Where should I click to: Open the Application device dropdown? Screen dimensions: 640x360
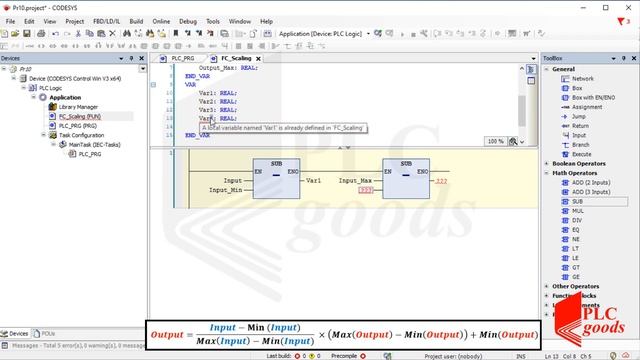pyautogui.click(x=368, y=34)
